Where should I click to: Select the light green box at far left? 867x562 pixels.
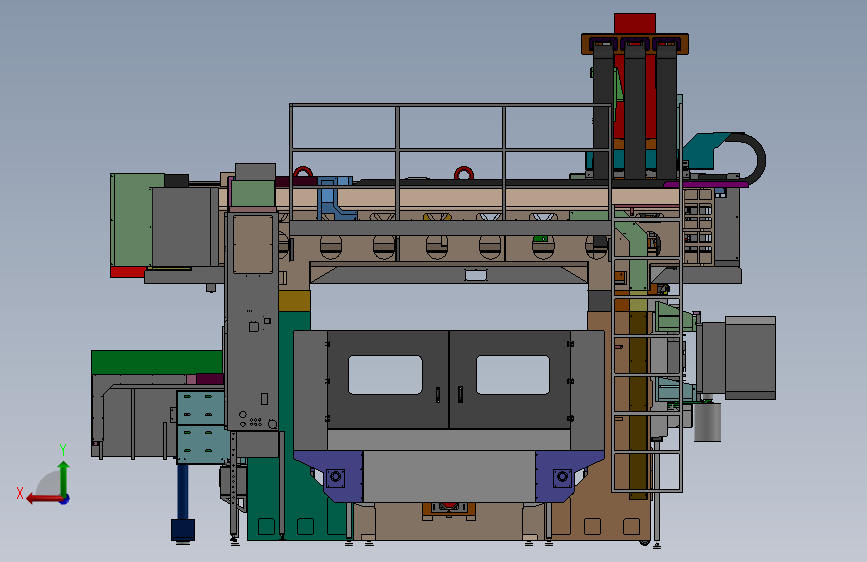(x=131, y=220)
